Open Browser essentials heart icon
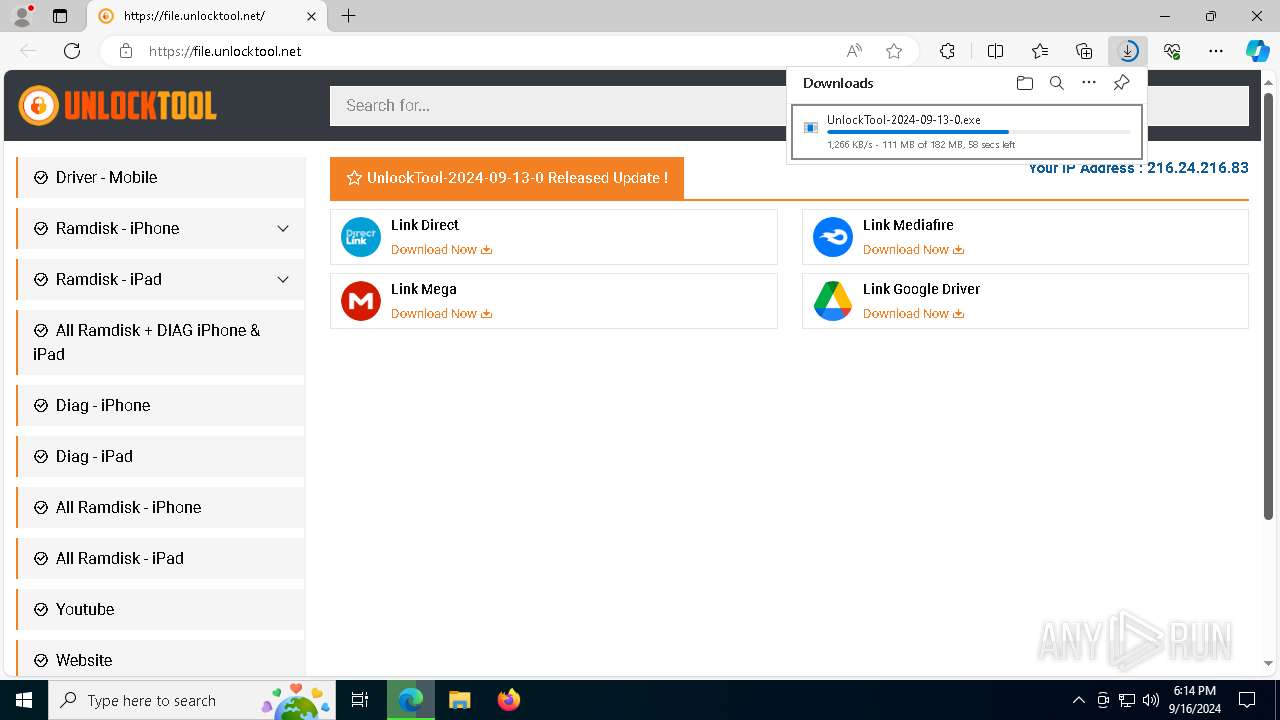 coord(1172,51)
